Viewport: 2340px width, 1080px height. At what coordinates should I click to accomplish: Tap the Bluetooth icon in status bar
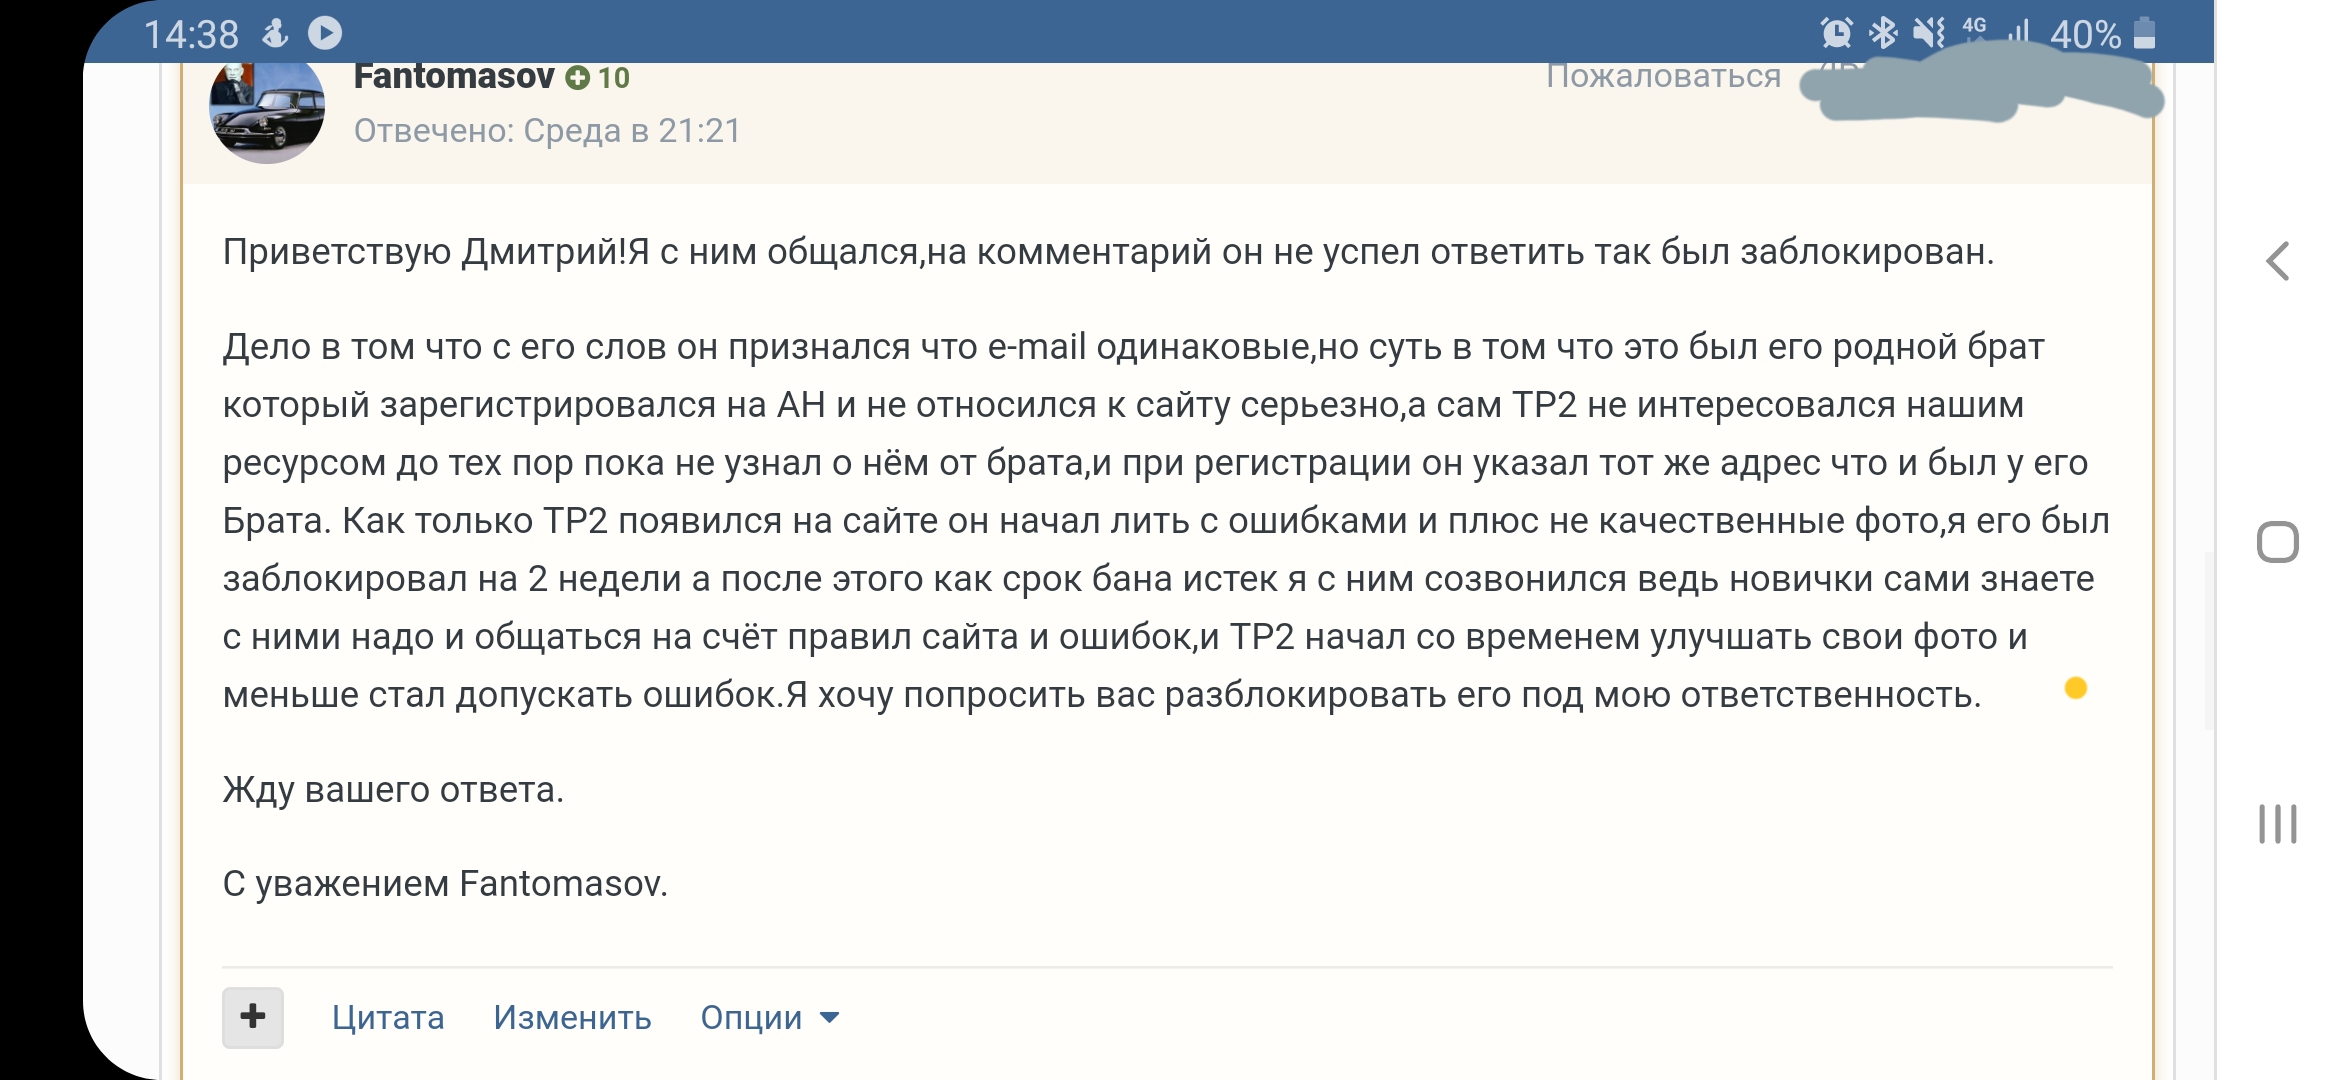[x=1884, y=33]
